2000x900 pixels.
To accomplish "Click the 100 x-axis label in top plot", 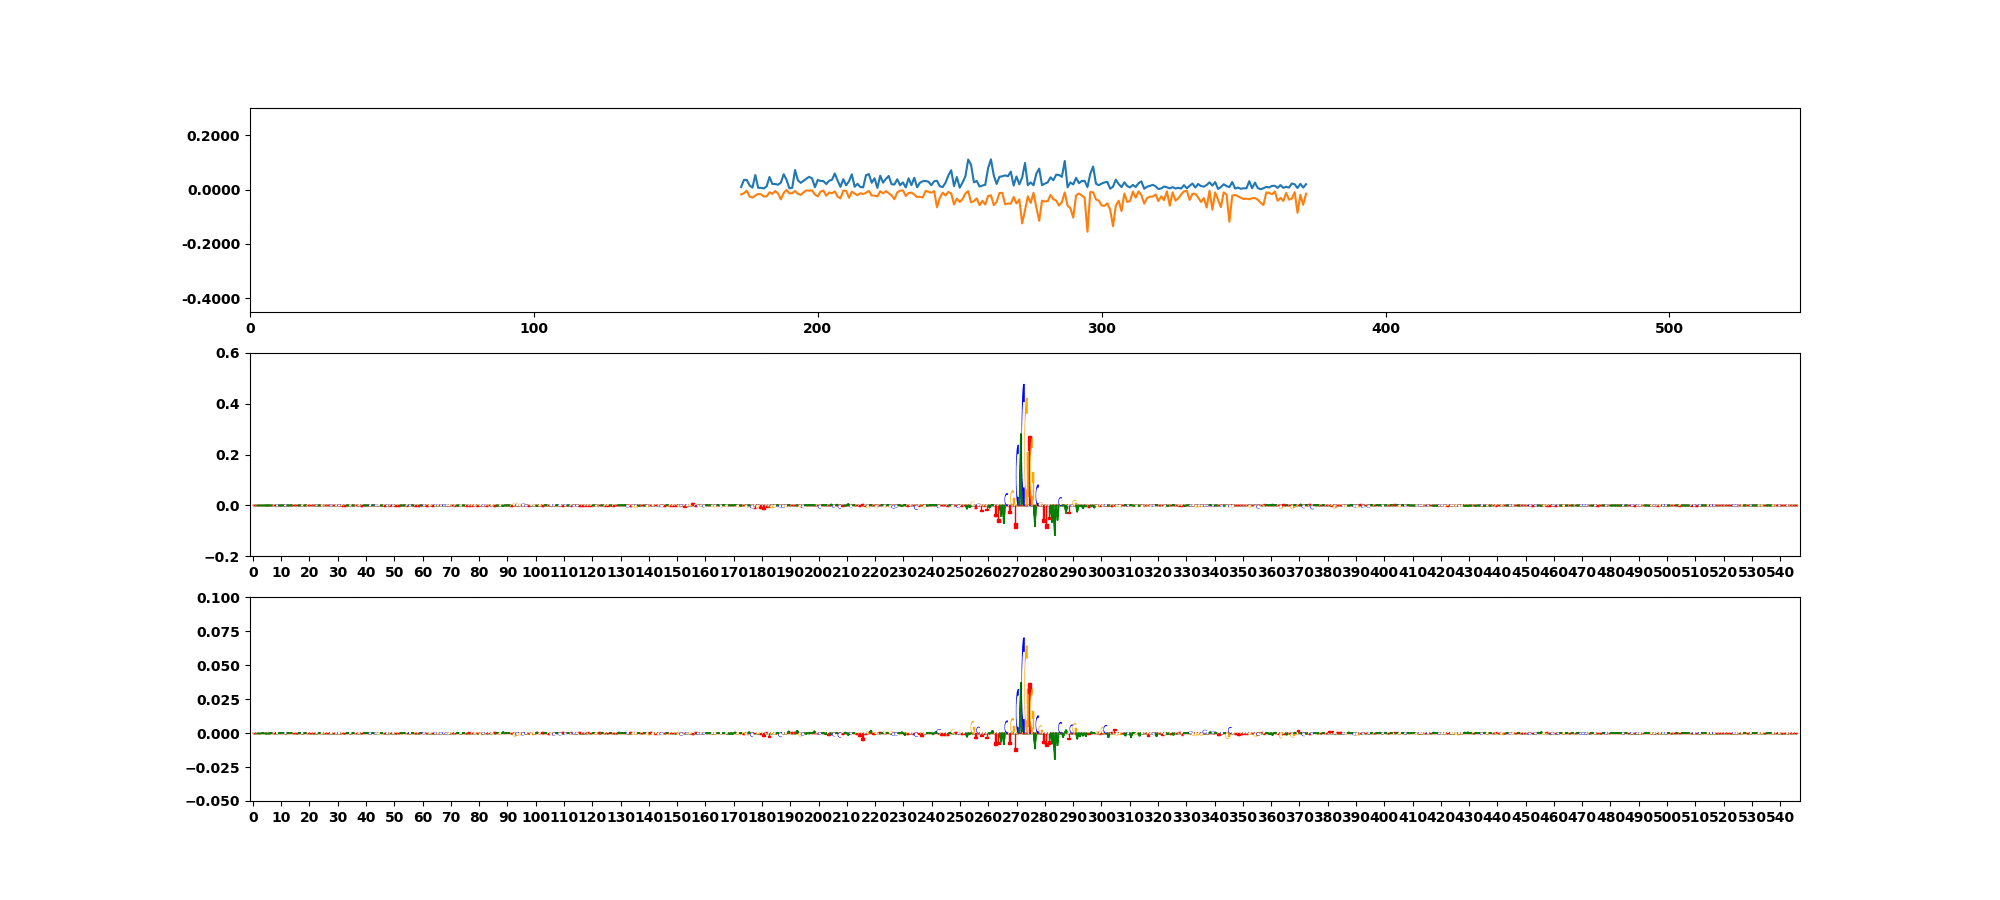I will tap(534, 328).
